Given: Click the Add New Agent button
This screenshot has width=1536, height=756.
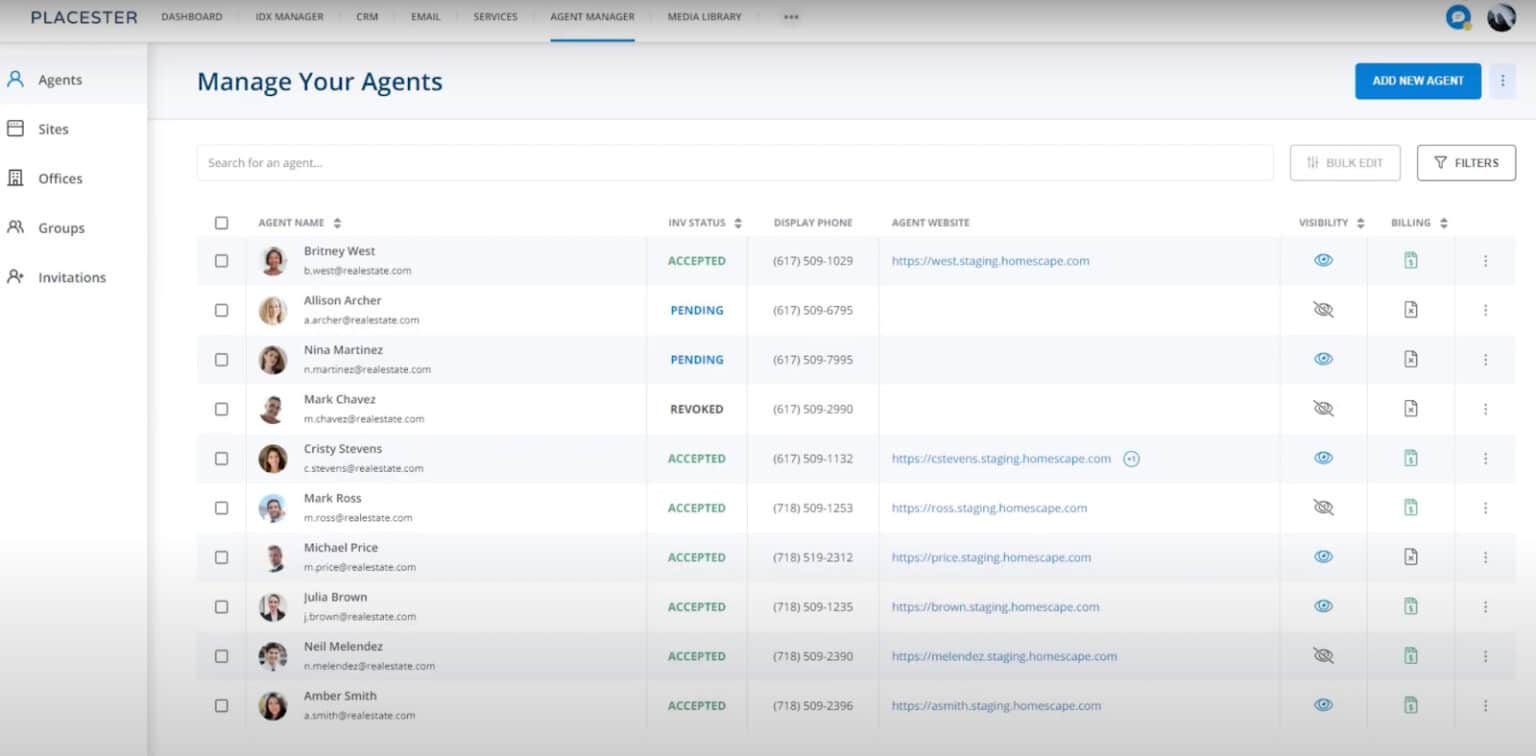Looking at the screenshot, I should [x=1417, y=81].
